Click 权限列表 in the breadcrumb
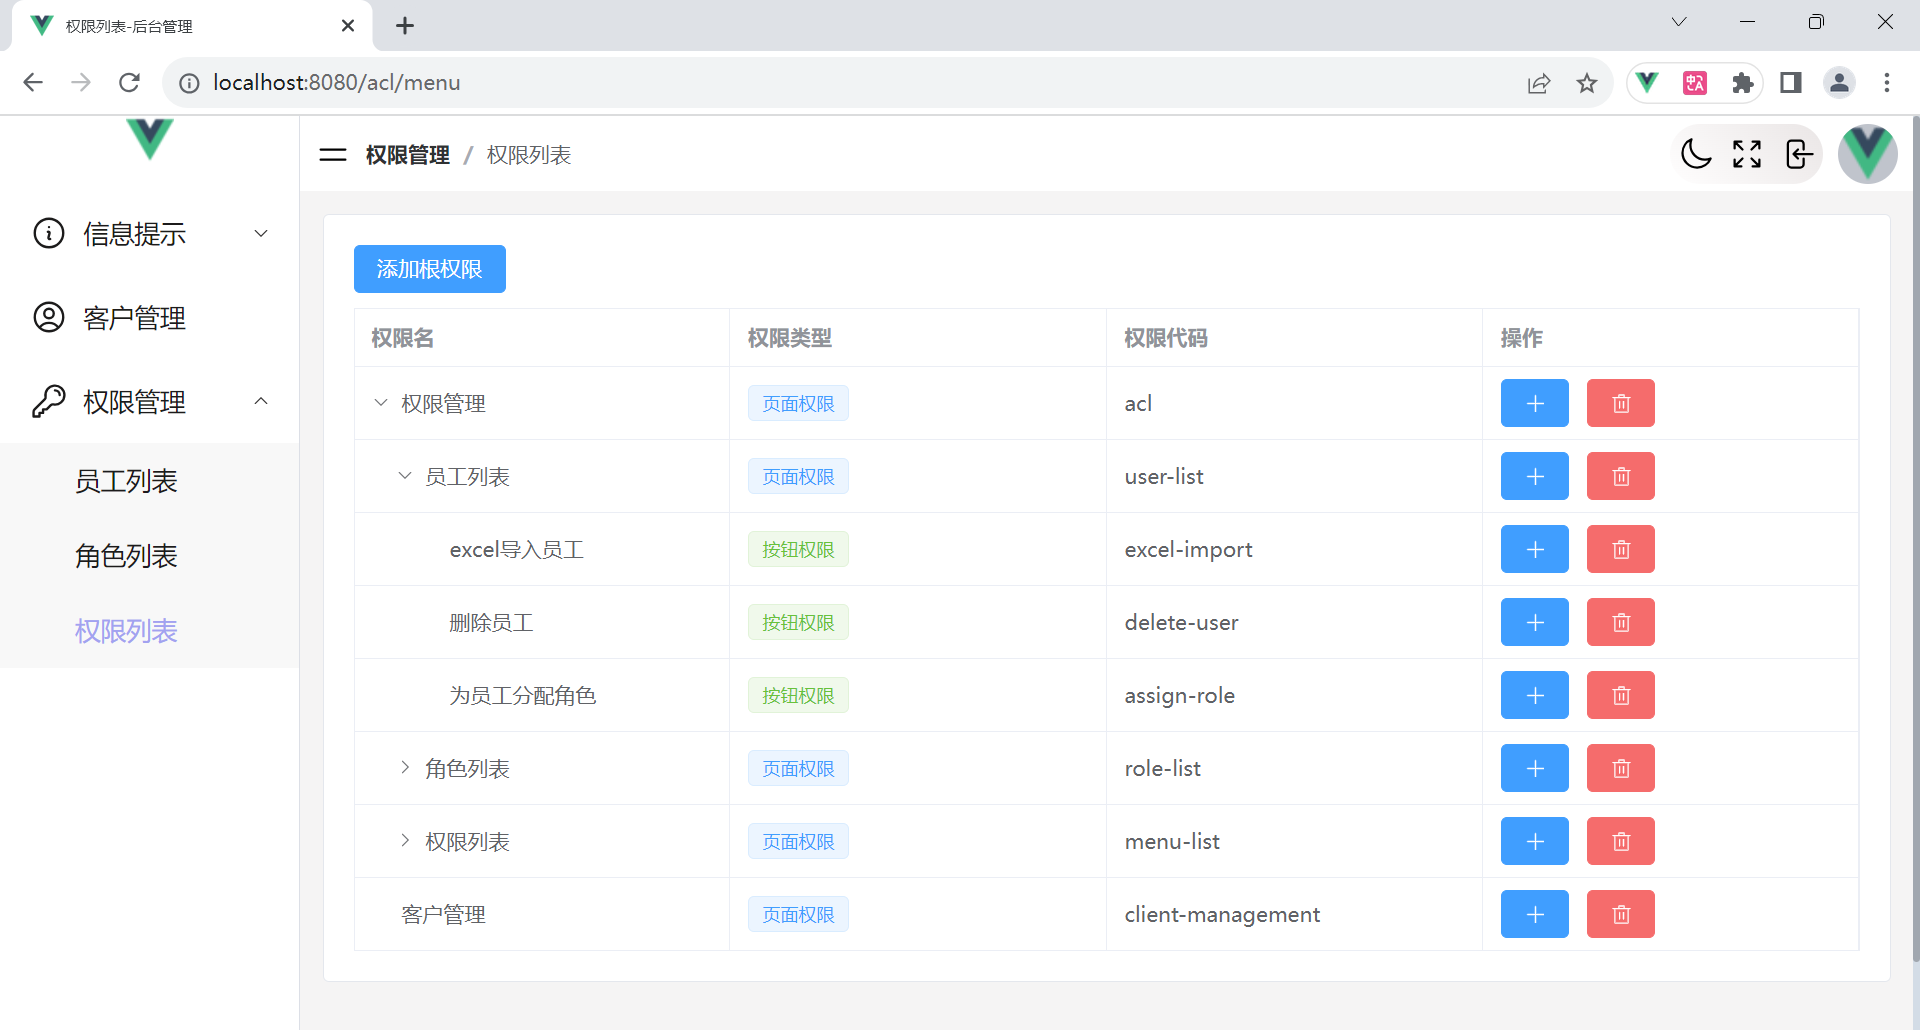Image resolution: width=1920 pixels, height=1030 pixels. [529, 155]
